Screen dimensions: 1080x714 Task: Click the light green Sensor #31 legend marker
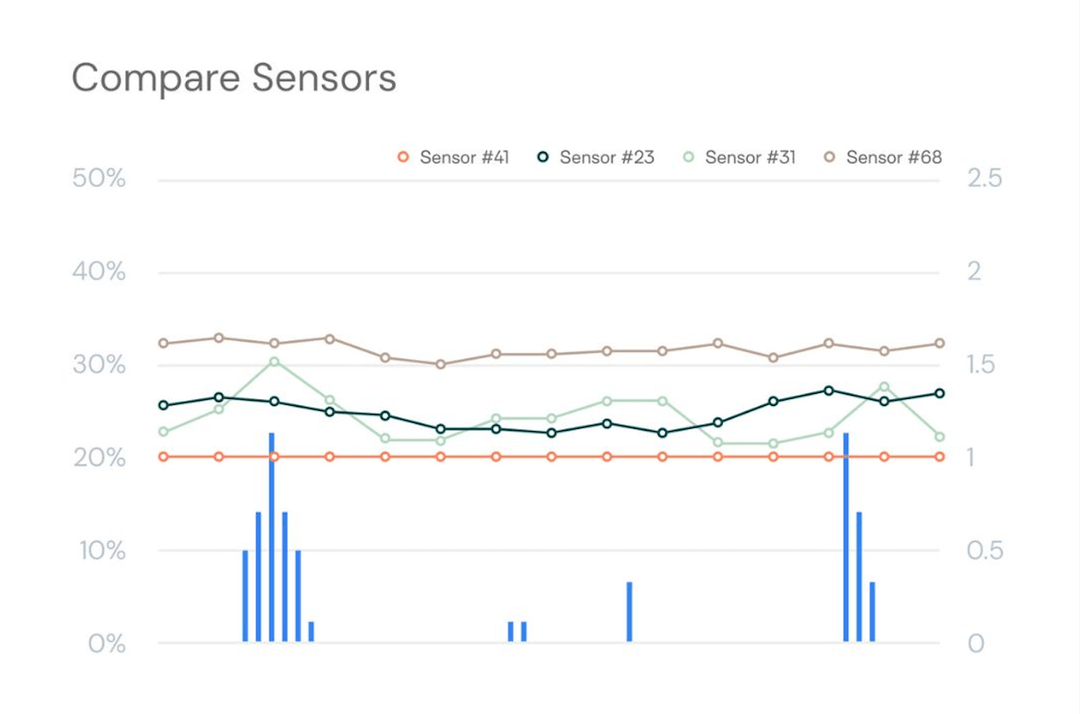pyautogui.click(x=689, y=157)
